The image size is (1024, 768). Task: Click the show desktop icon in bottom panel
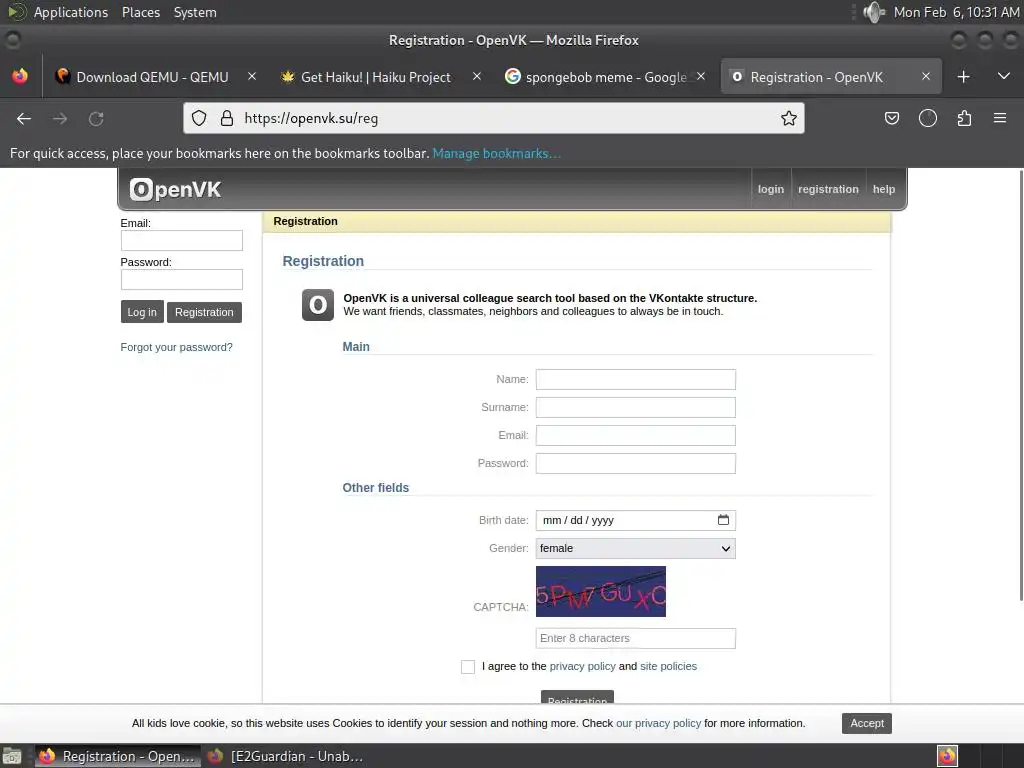(x=12, y=756)
